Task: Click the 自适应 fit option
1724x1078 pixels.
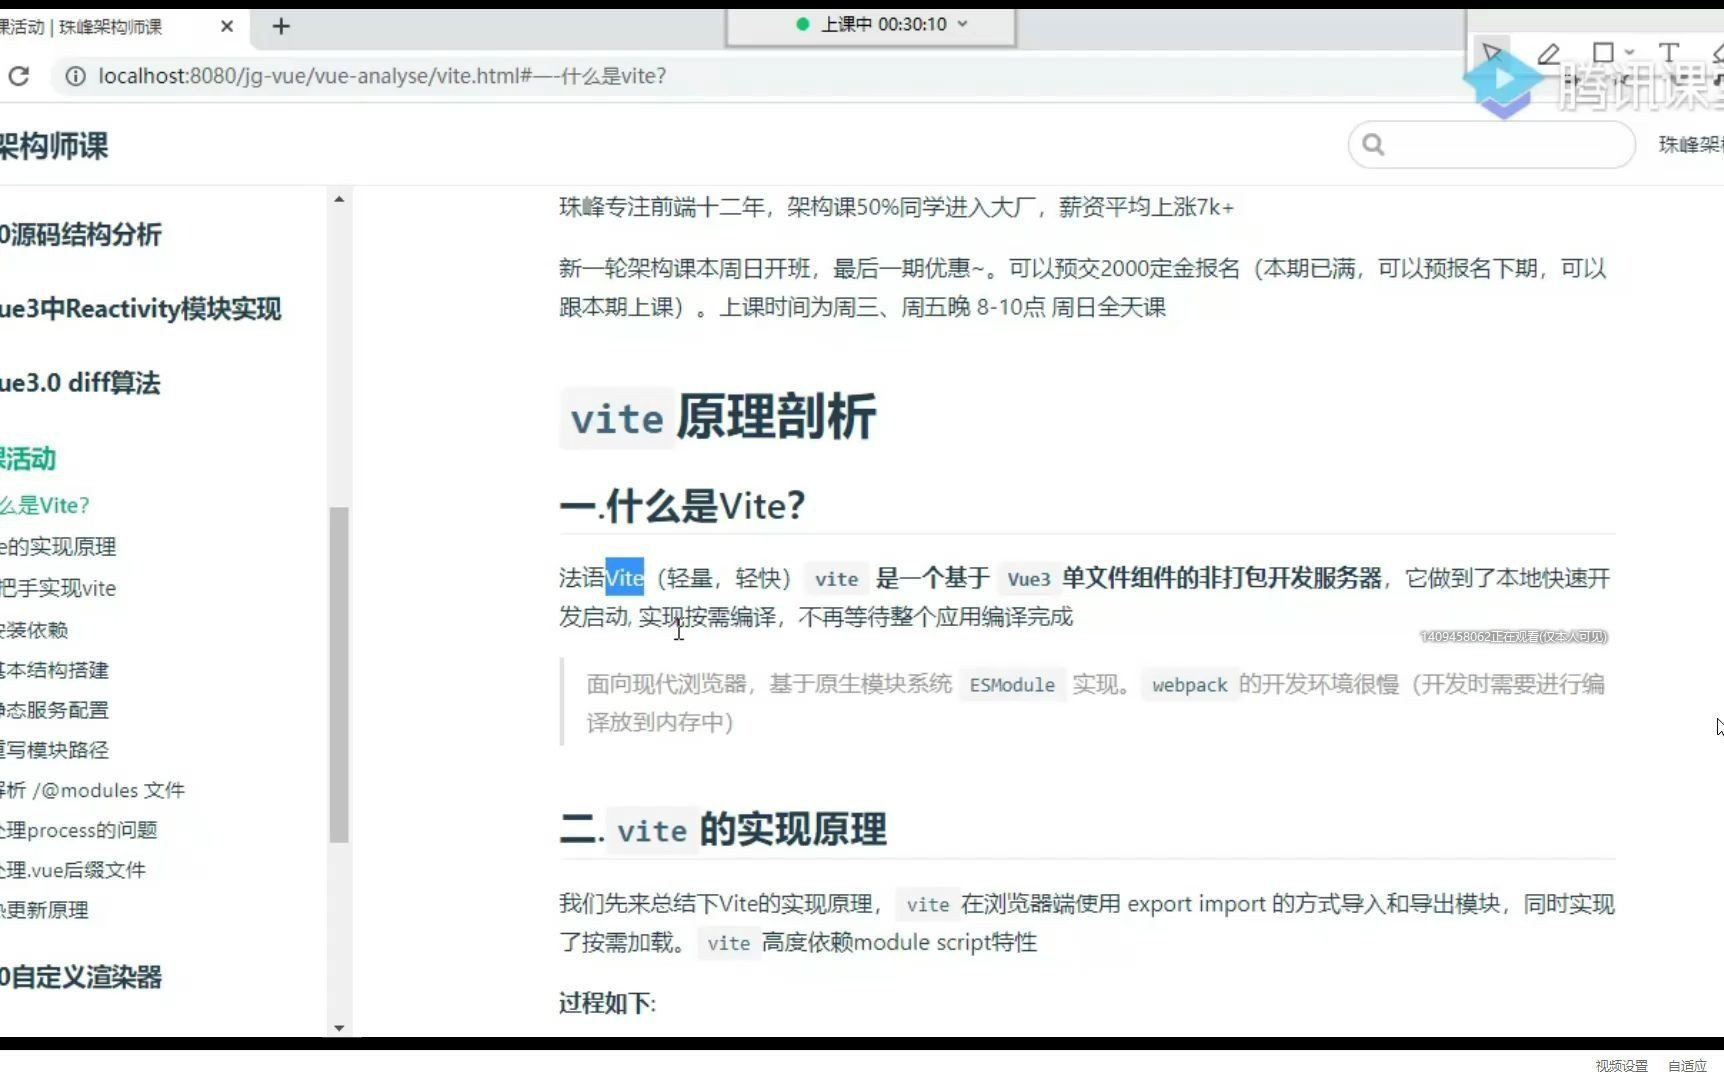Action: [x=1687, y=1066]
